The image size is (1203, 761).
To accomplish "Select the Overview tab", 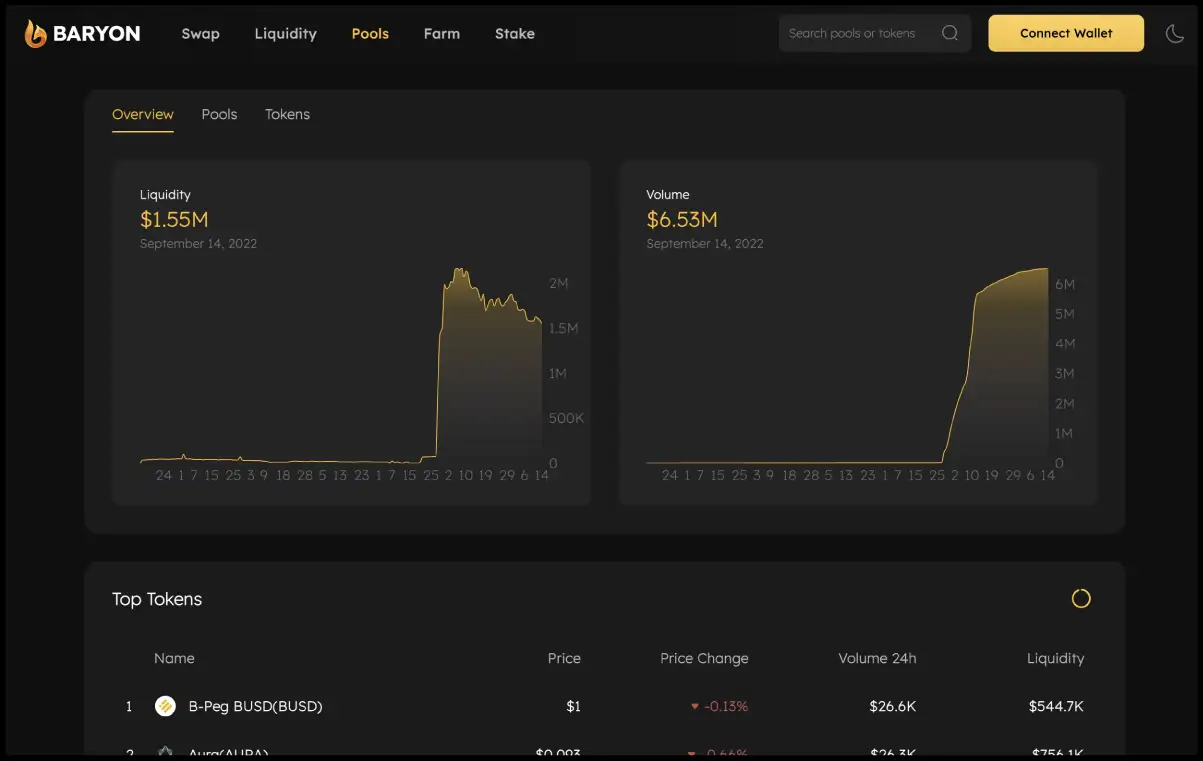I will coord(142,114).
